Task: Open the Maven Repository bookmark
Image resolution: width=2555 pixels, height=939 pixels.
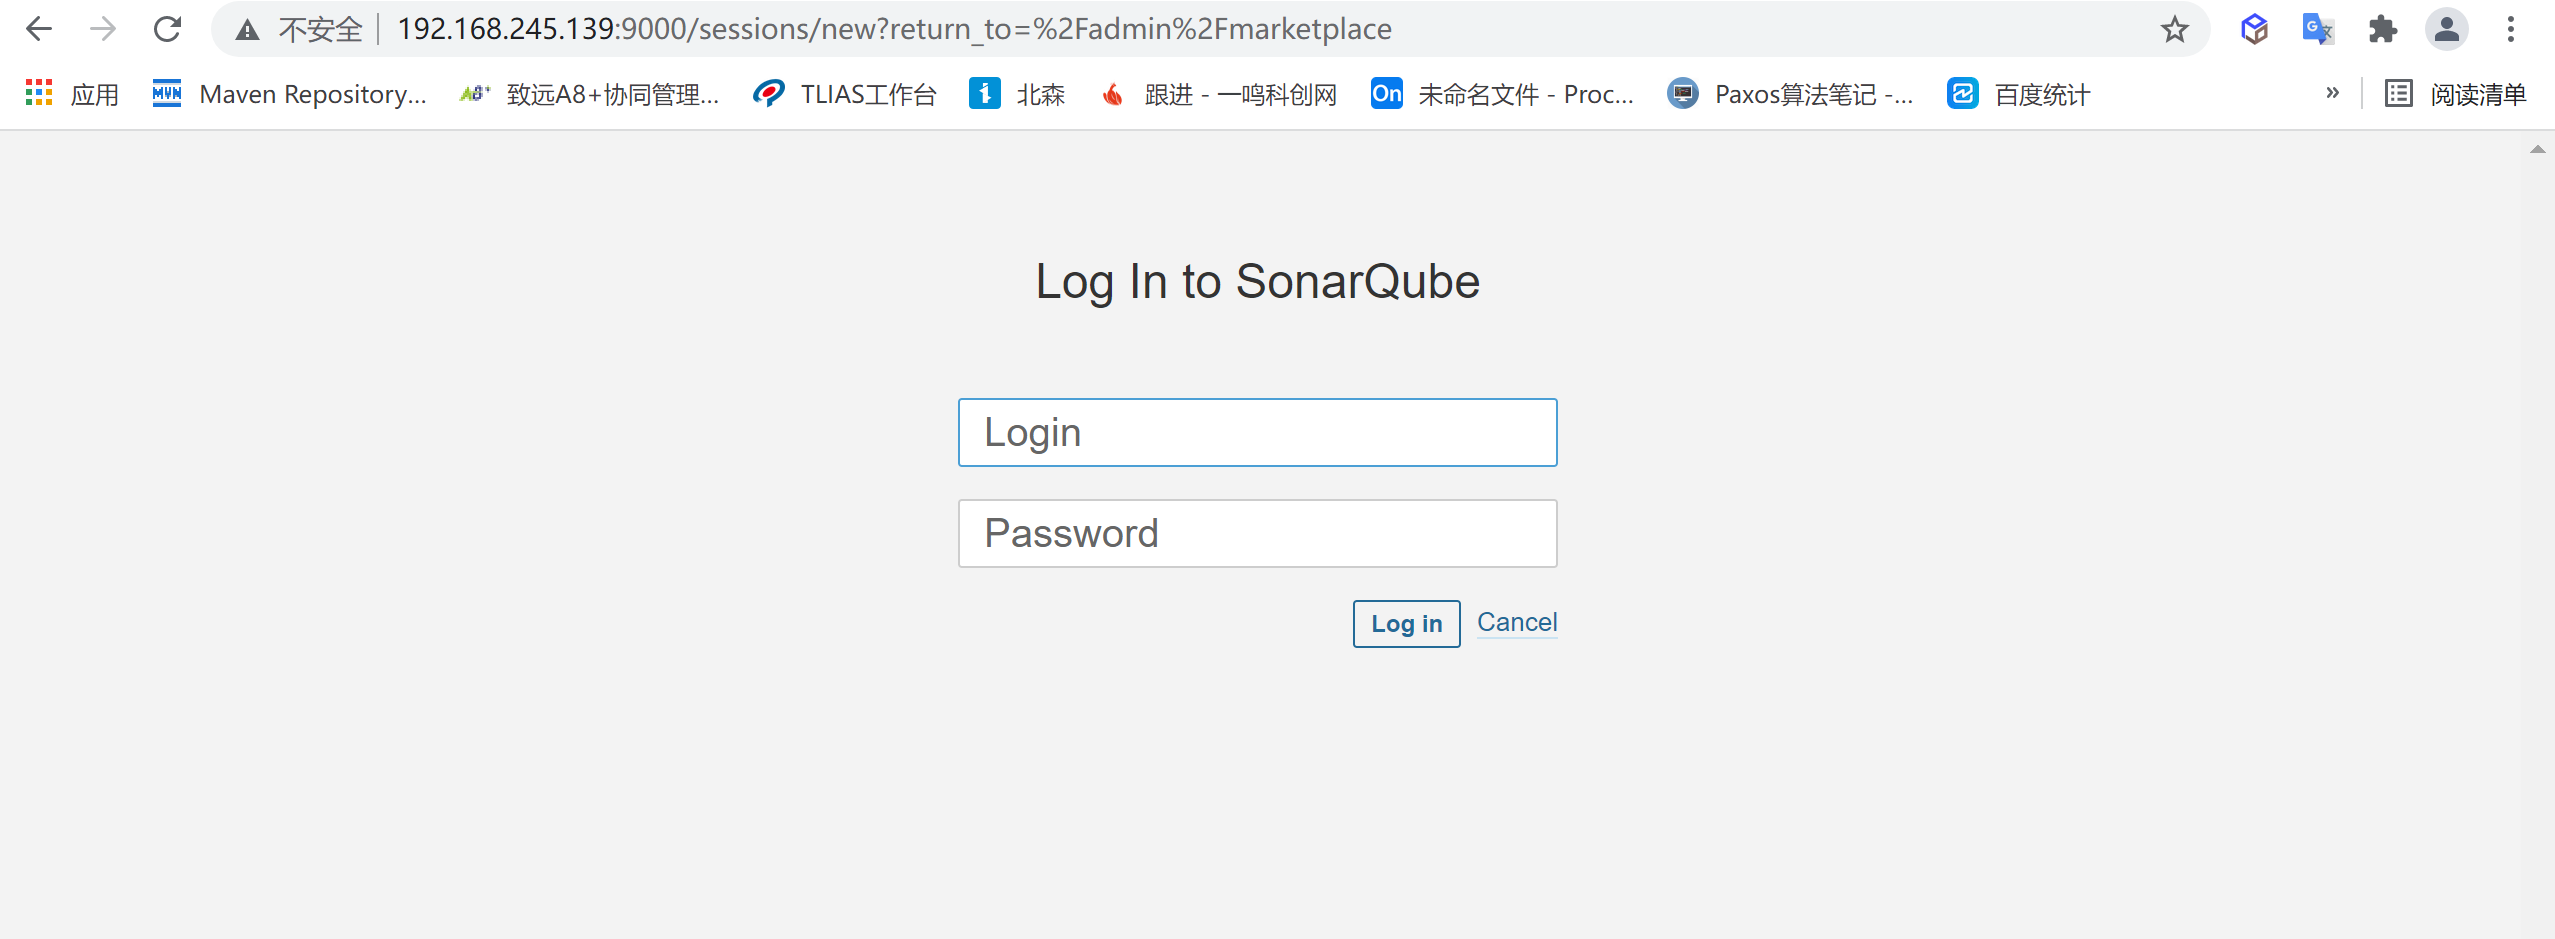Action: click(x=290, y=94)
